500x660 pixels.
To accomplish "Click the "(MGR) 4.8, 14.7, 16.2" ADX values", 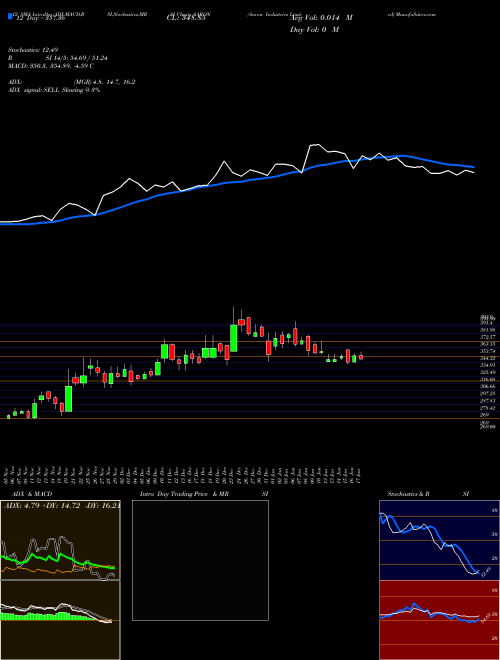I will click(x=104, y=82).
